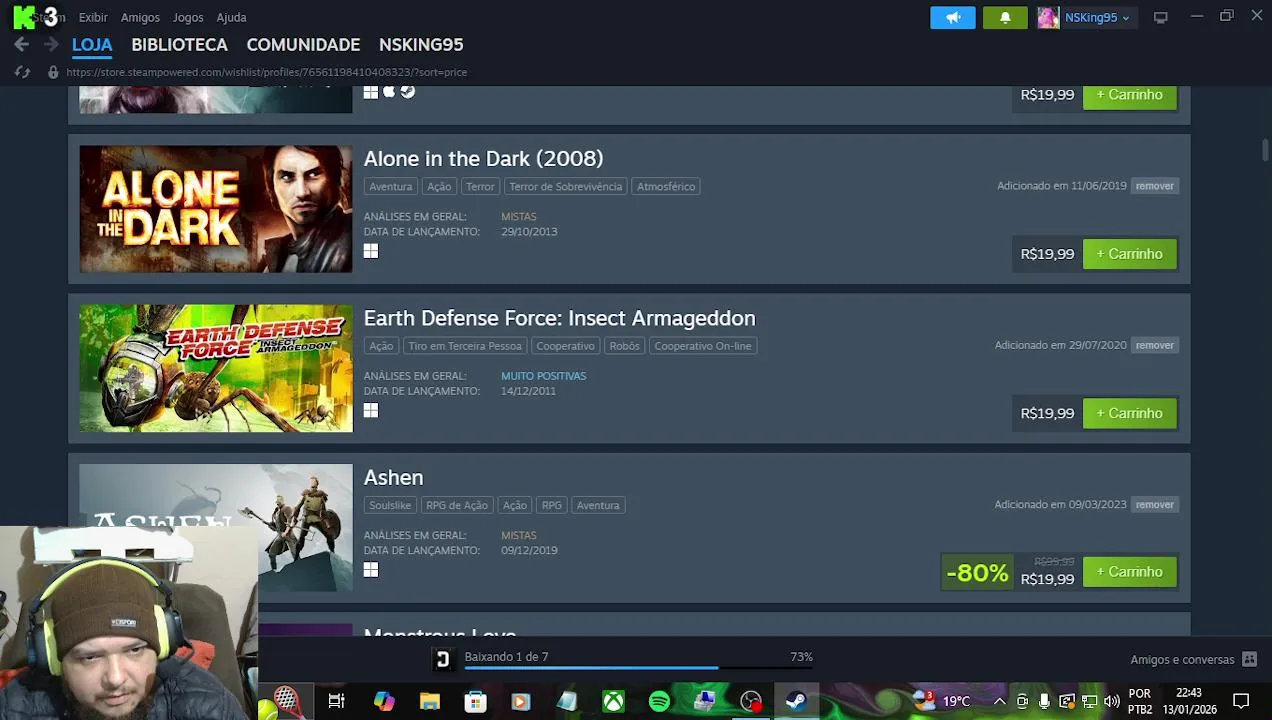Screen dimensions: 1272x720
Task: Click the padlock security icon
Action: click(x=53, y=72)
